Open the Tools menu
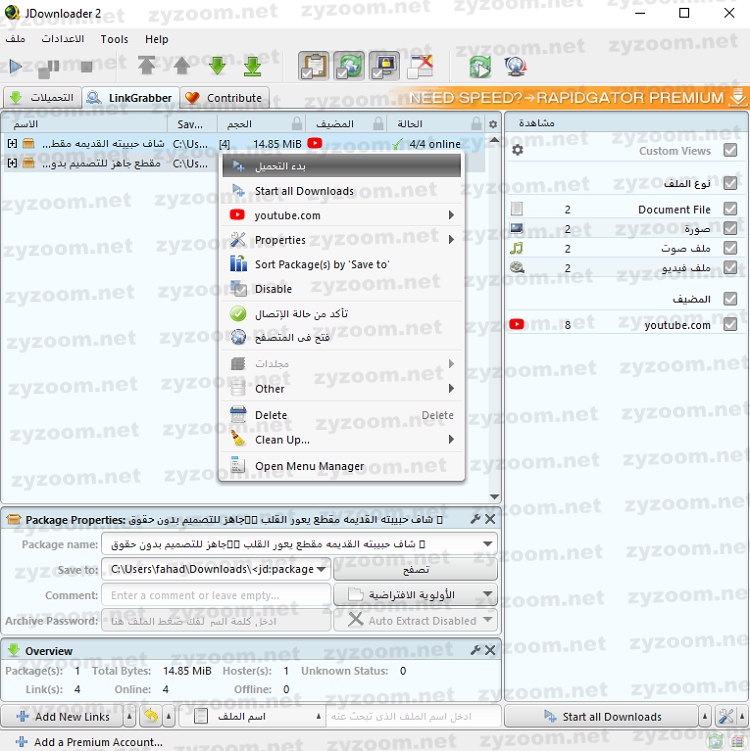Viewport: 750px width, 751px height. pyautogui.click(x=114, y=39)
